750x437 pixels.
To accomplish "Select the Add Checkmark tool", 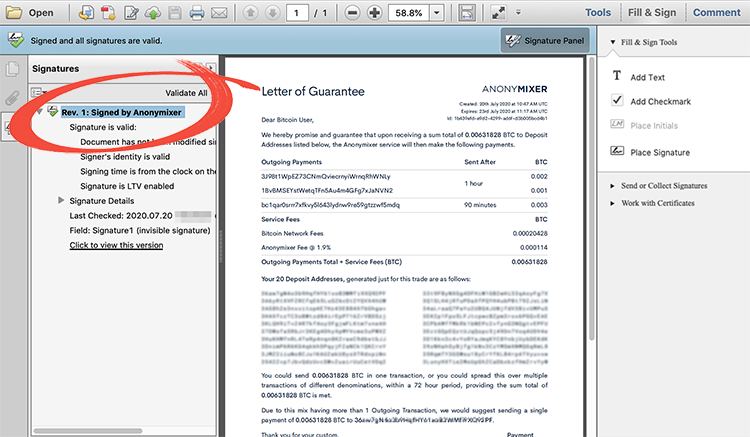I will coord(618,101).
